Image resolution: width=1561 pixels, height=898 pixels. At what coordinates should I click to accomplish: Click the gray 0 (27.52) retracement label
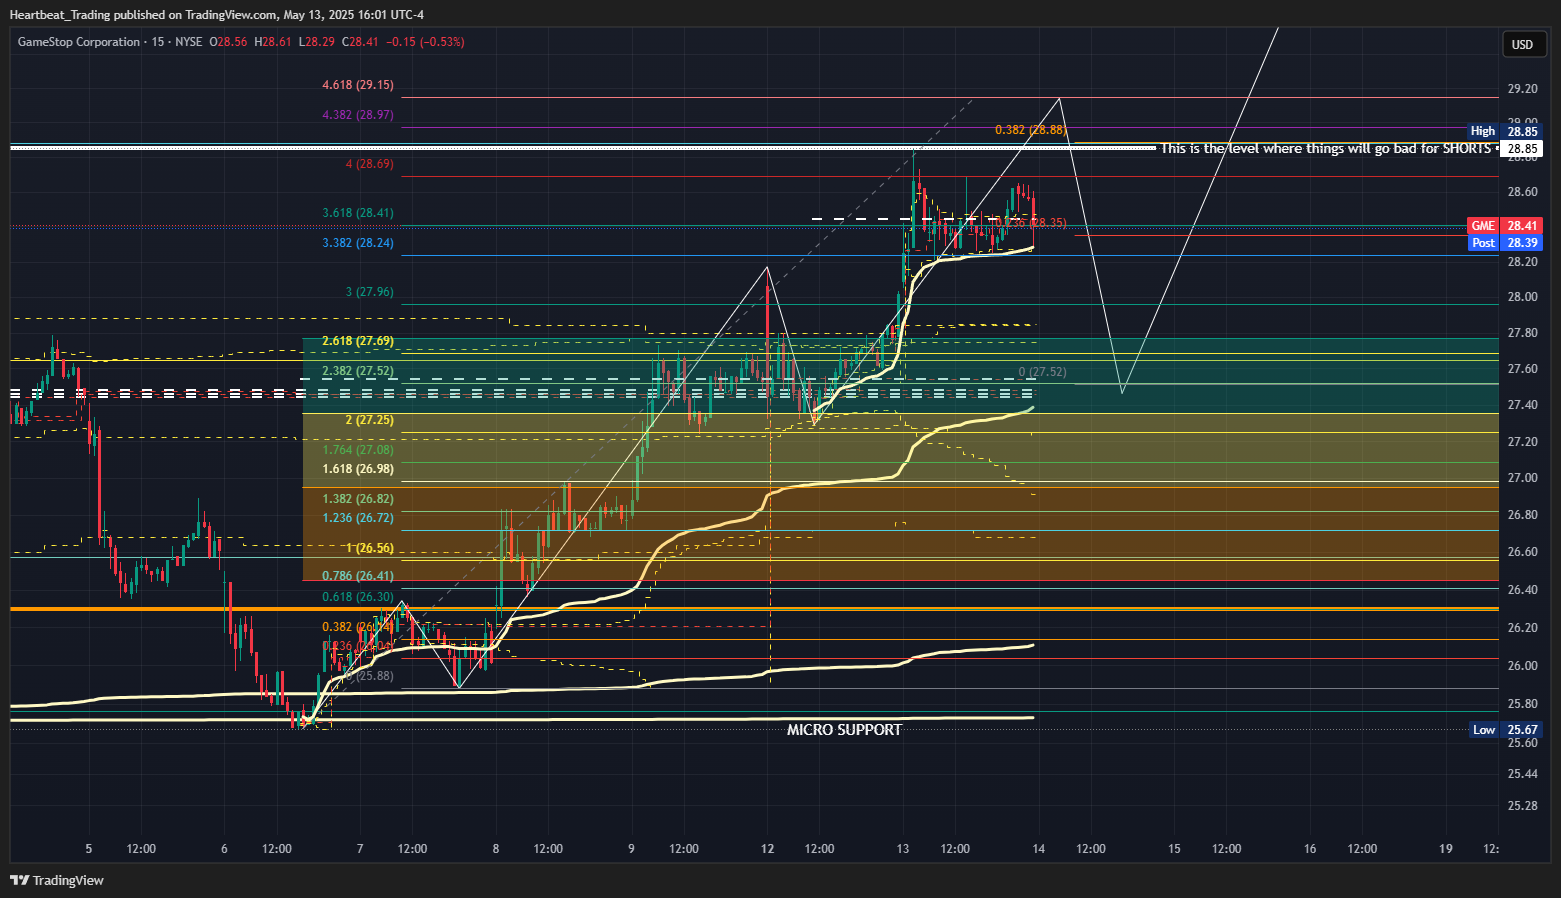point(1042,372)
